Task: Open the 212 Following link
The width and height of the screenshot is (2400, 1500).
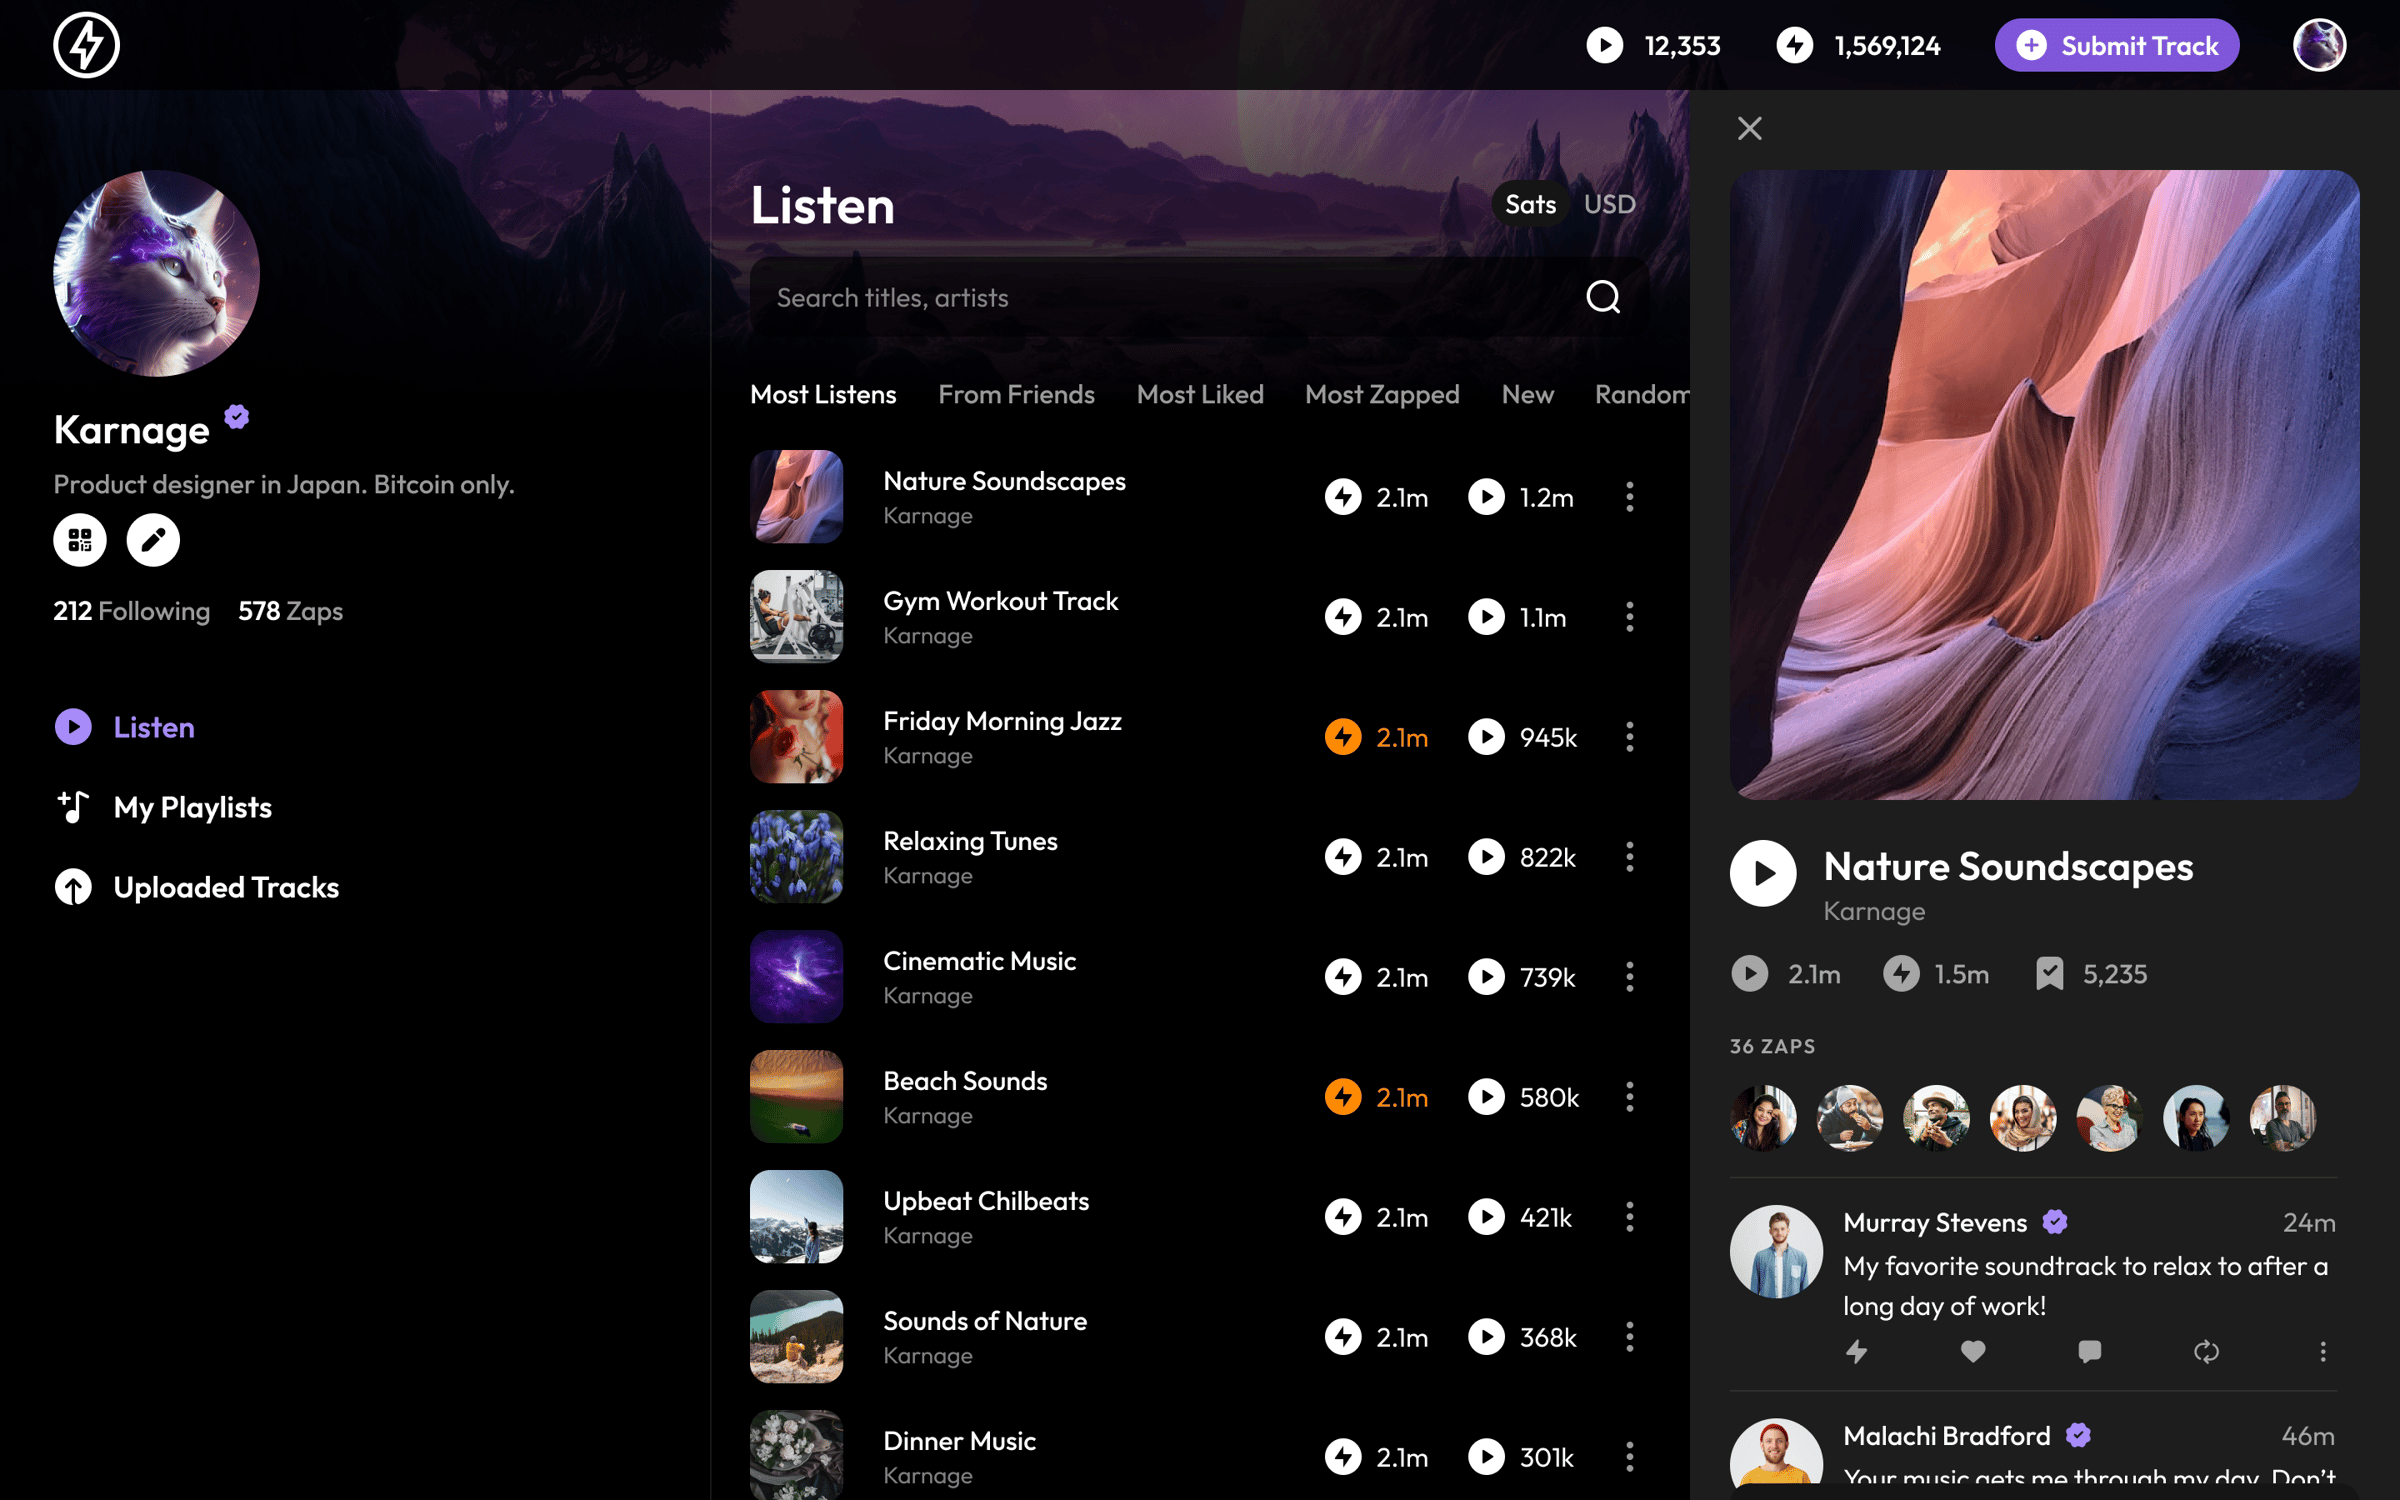Action: 131,611
